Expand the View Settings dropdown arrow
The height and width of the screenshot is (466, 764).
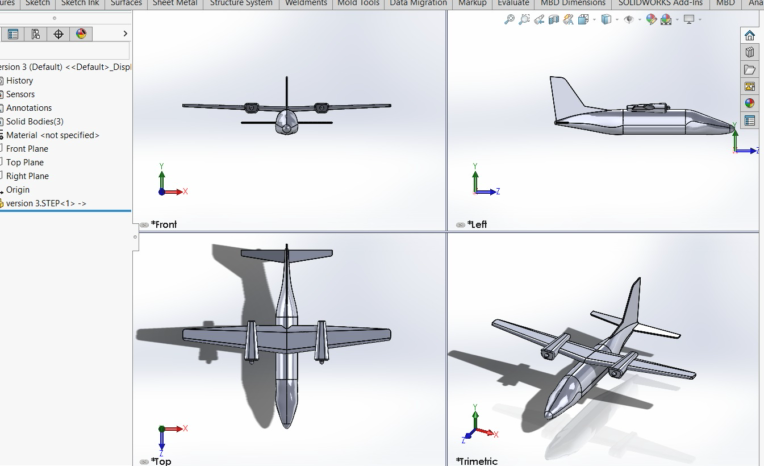tap(700, 20)
